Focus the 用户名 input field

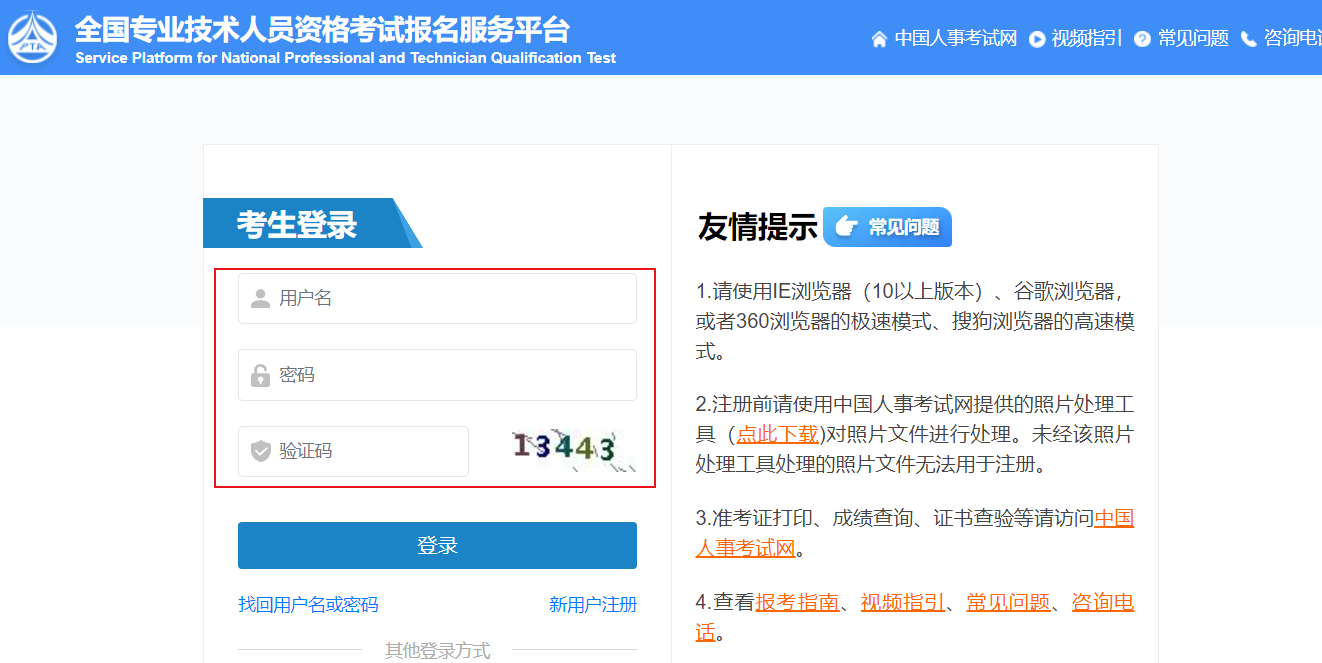click(x=450, y=298)
